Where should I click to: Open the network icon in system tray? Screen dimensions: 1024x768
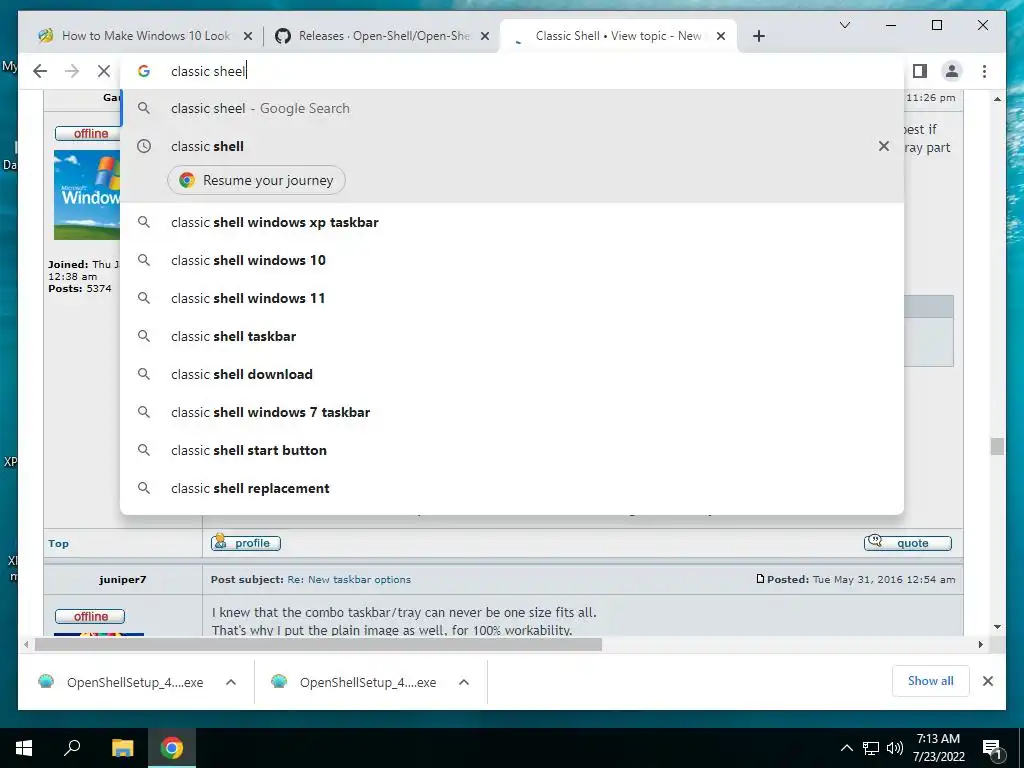tap(871, 748)
